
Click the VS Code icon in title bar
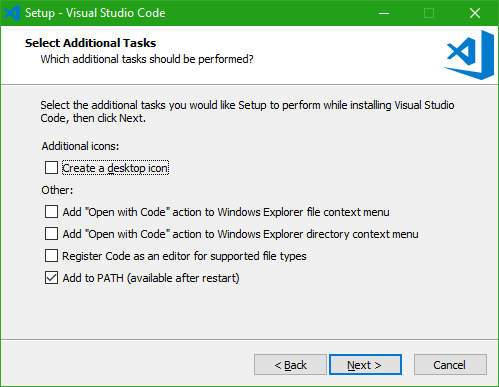pyautogui.click(x=12, y=13)
